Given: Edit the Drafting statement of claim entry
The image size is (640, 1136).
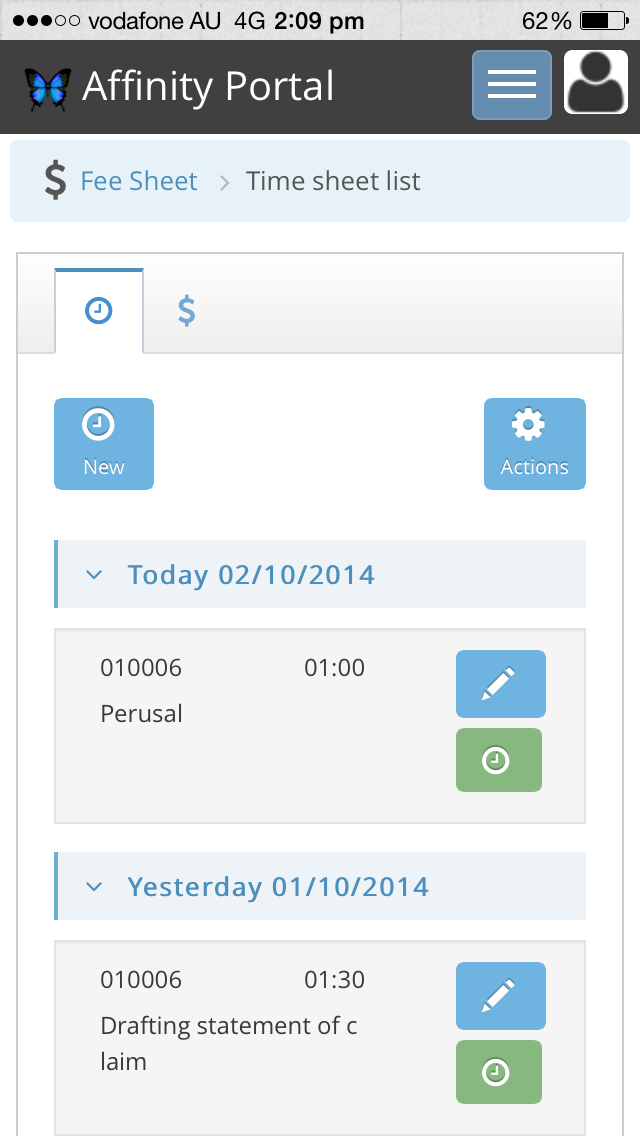Looking at the screenshot, I should click(500, 996).
